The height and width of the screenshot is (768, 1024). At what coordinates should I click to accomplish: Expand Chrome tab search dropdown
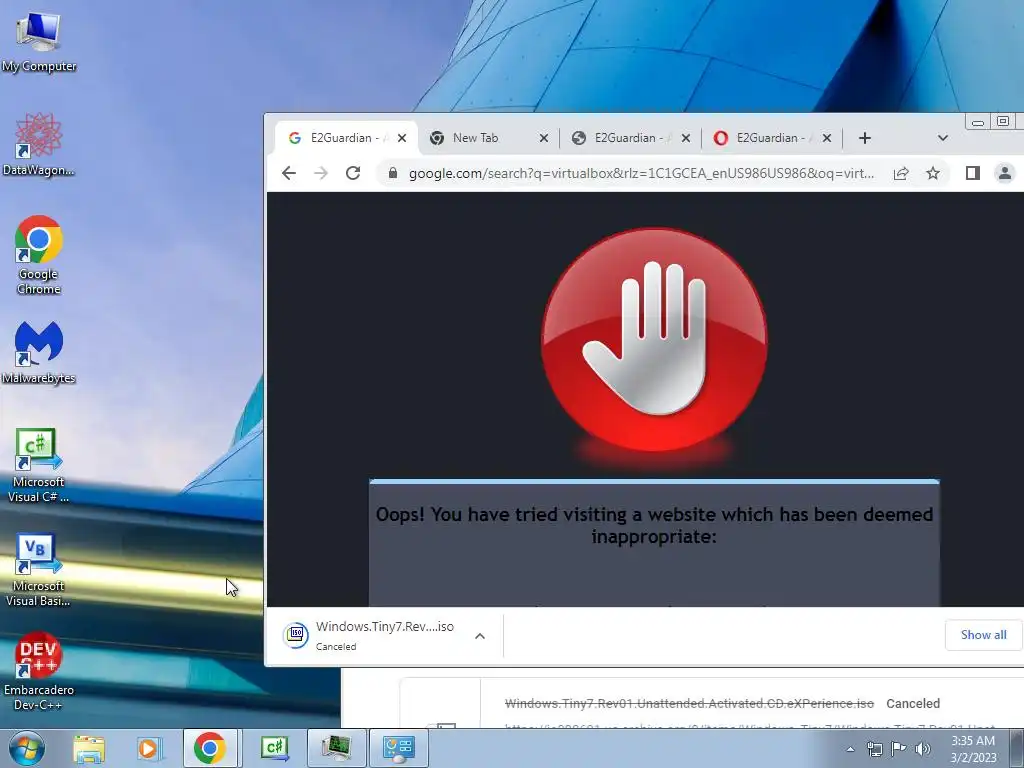942,138
